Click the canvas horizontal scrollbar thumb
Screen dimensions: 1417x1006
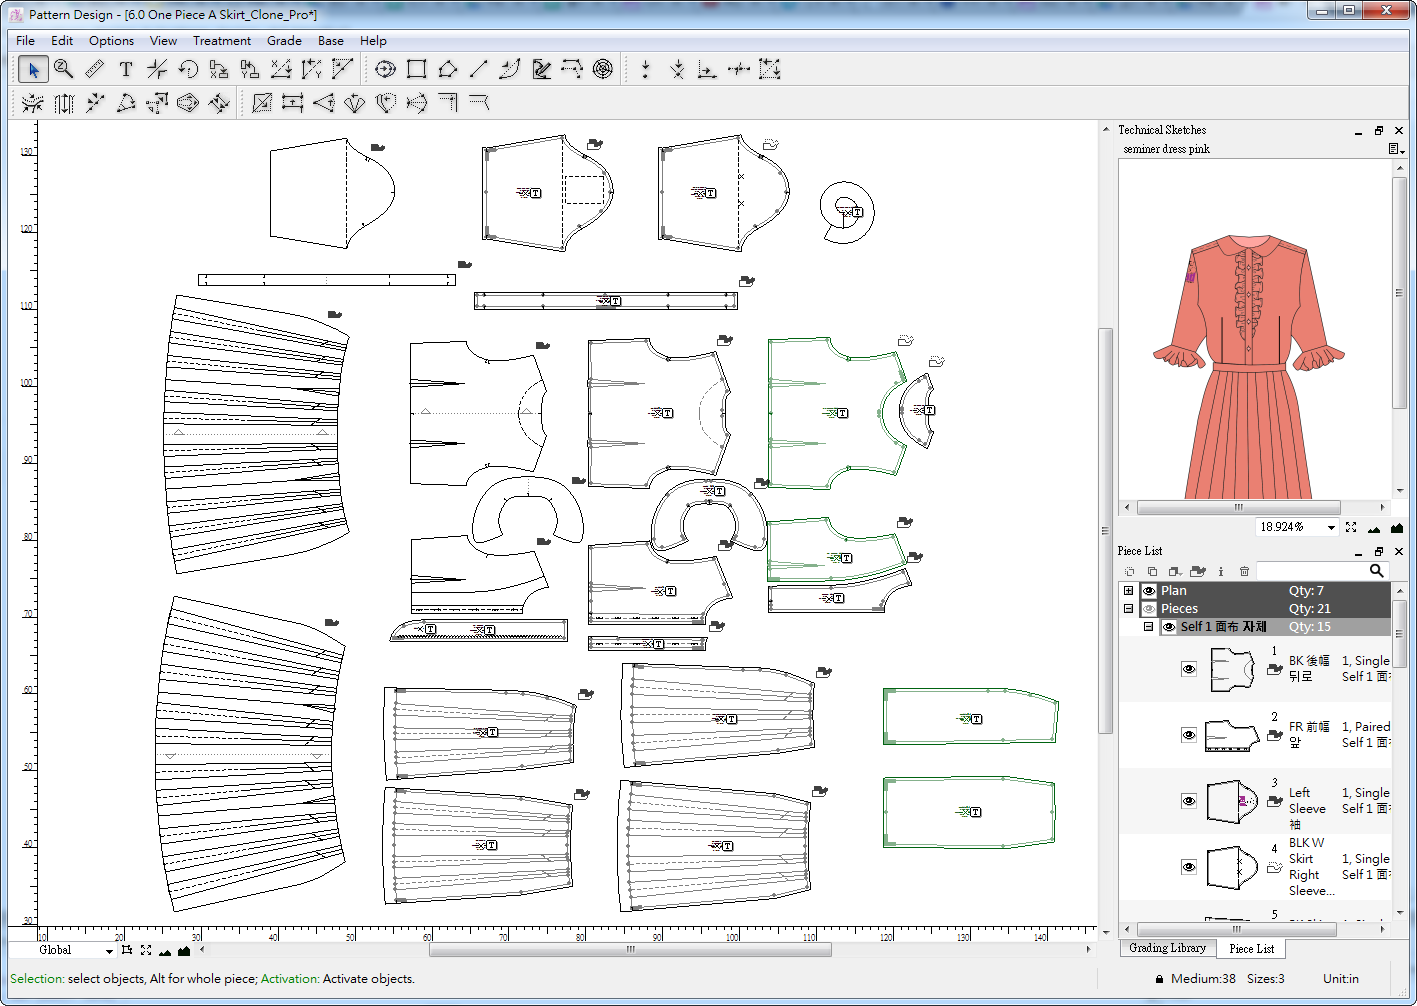[x=630, y=950]
